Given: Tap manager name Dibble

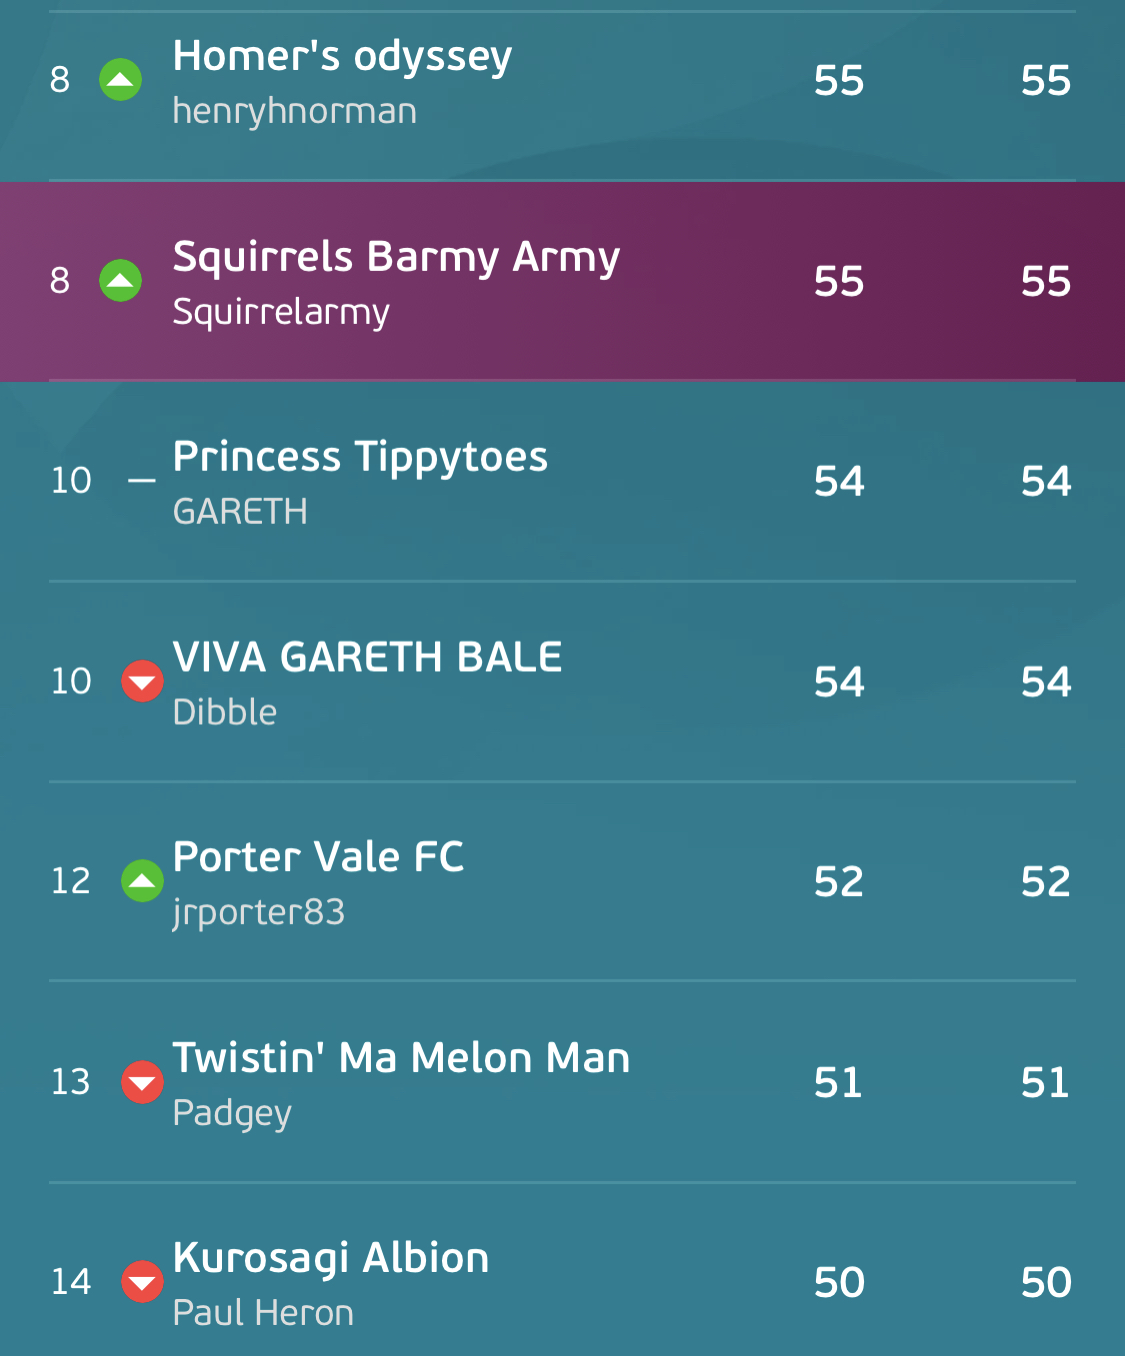Looking at the screenshot, I should click(225, 712).
